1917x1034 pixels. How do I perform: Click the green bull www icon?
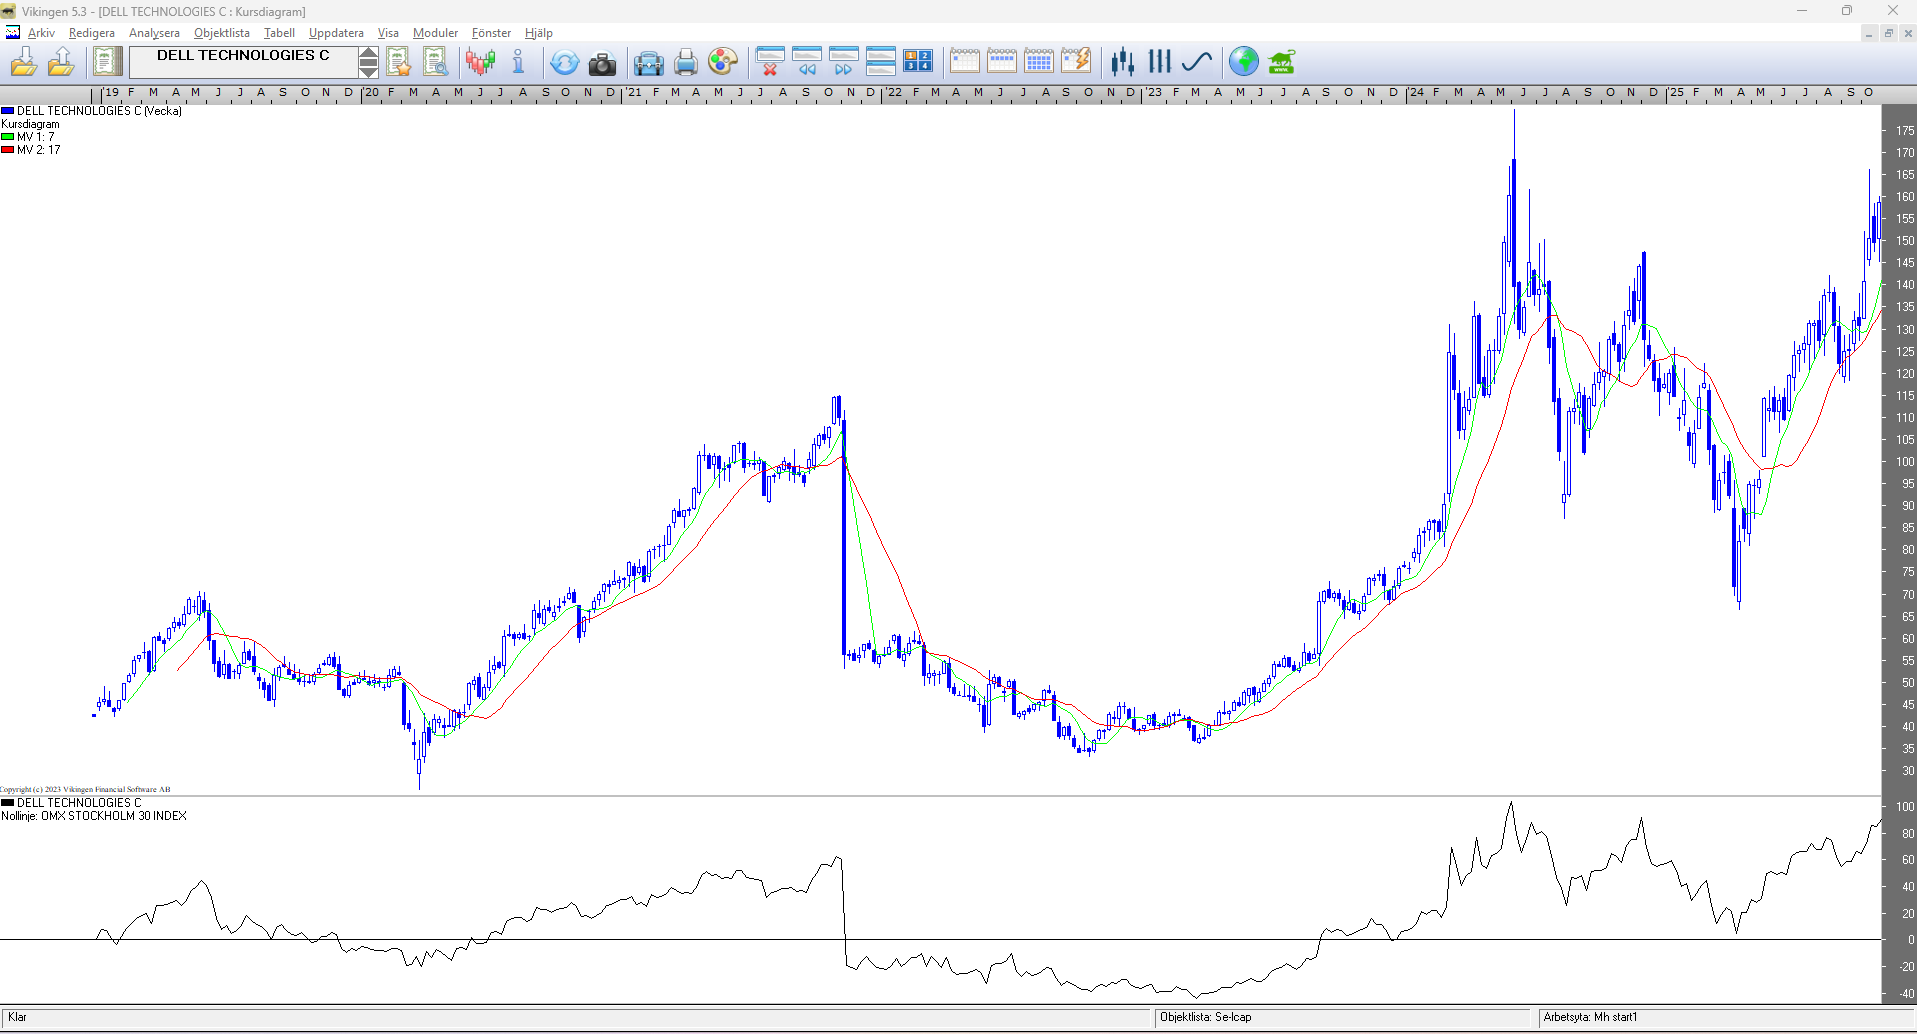(1281, 62)
